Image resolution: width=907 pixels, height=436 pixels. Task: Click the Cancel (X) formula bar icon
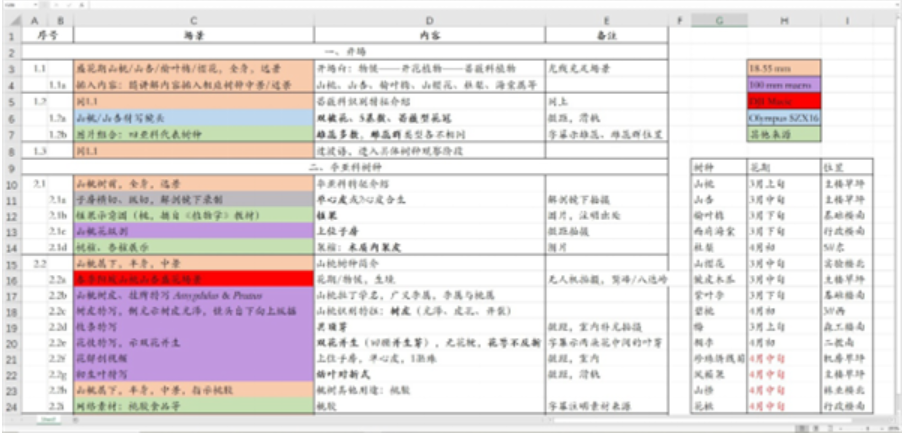click(x=57, y=5)
